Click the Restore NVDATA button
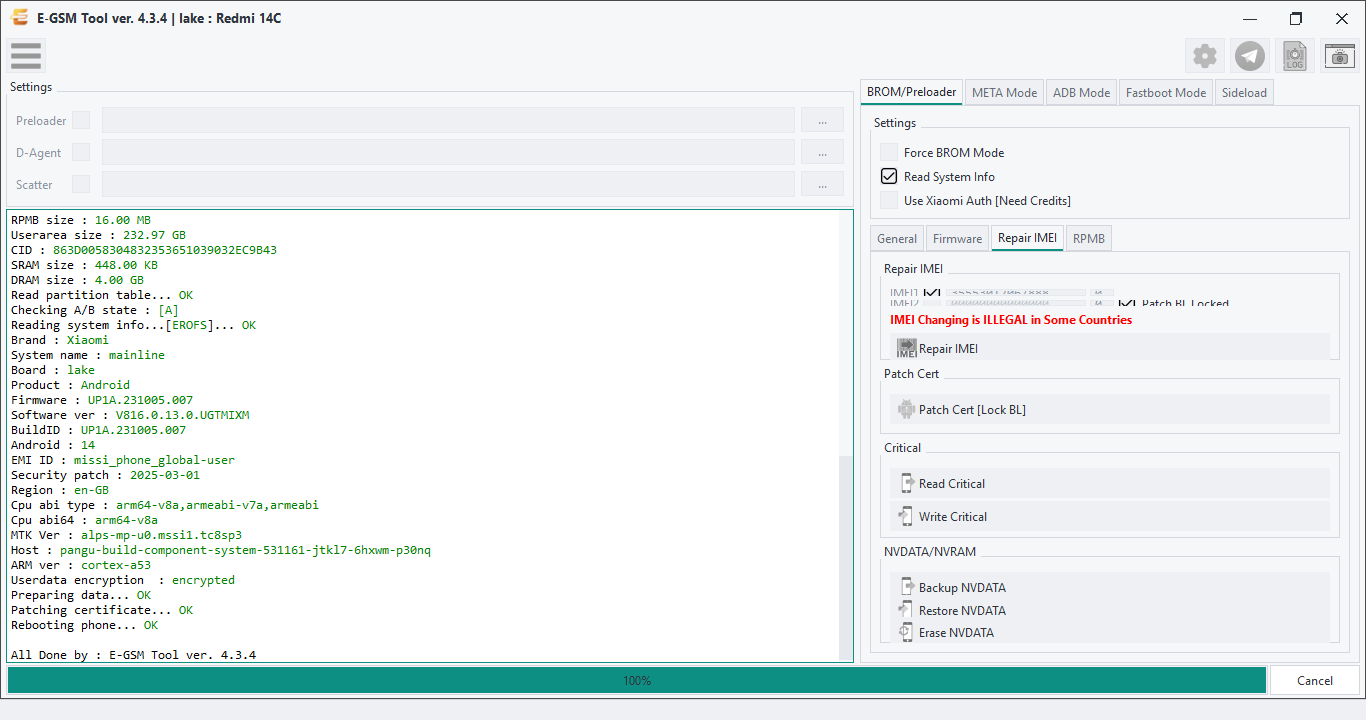The image size is (1366, 720). tap(1110, 610)
